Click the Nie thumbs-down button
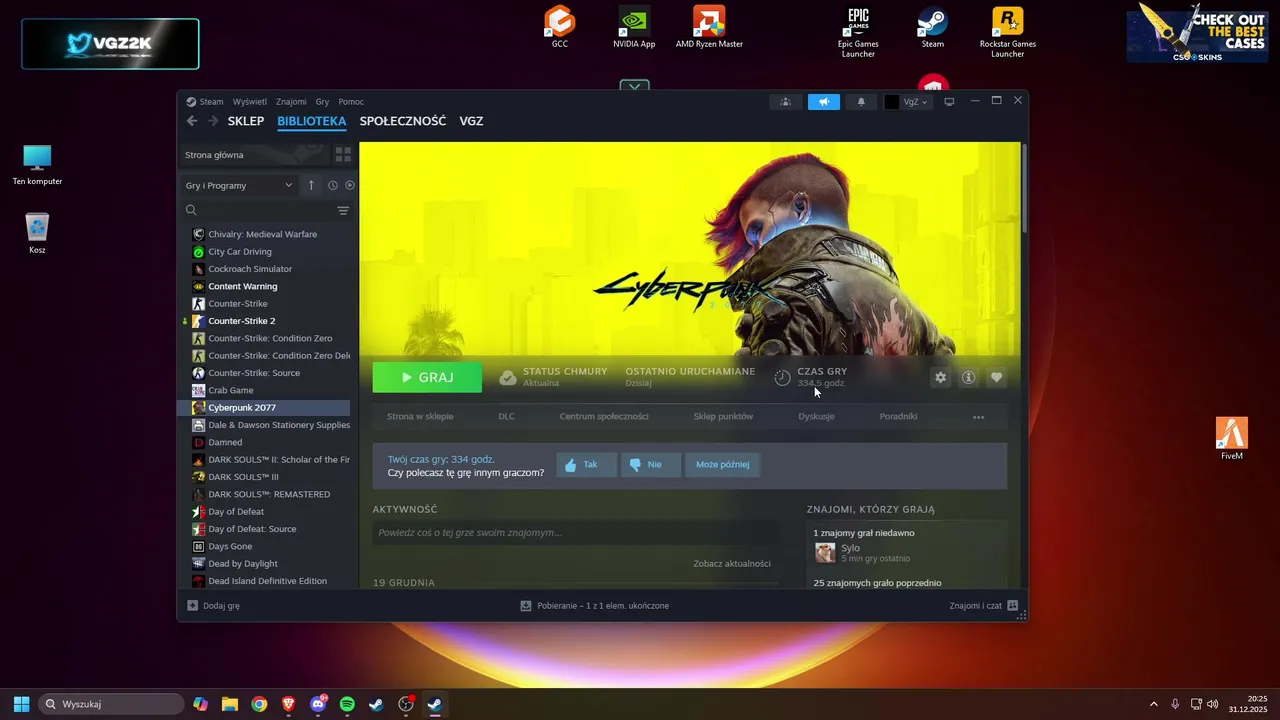 [x=650, y=465]
